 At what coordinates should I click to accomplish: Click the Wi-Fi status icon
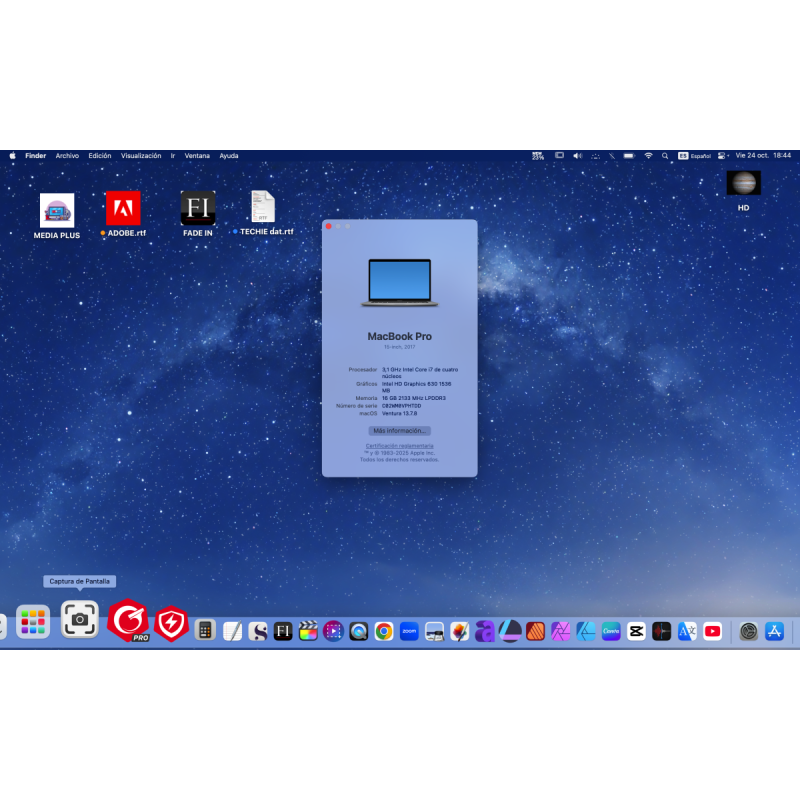point(648,156)
